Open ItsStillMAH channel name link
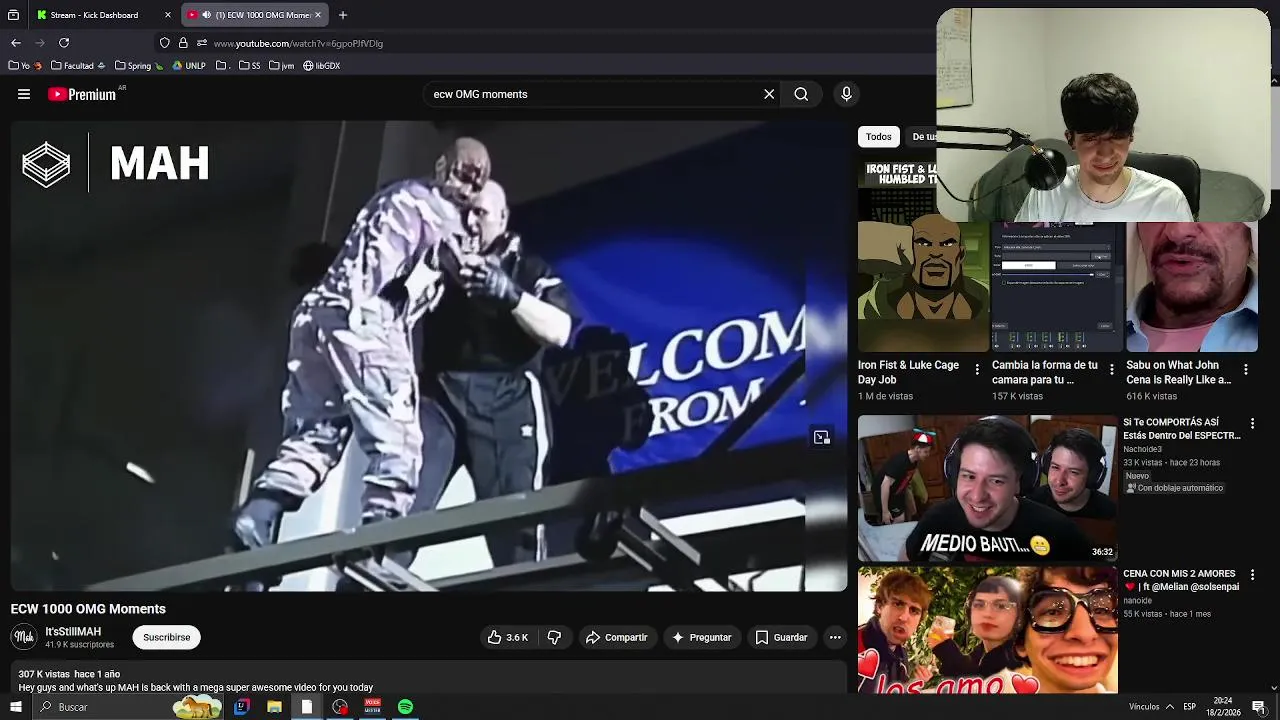Viewport: 1280px width, 720px height. tap(73, 632)
